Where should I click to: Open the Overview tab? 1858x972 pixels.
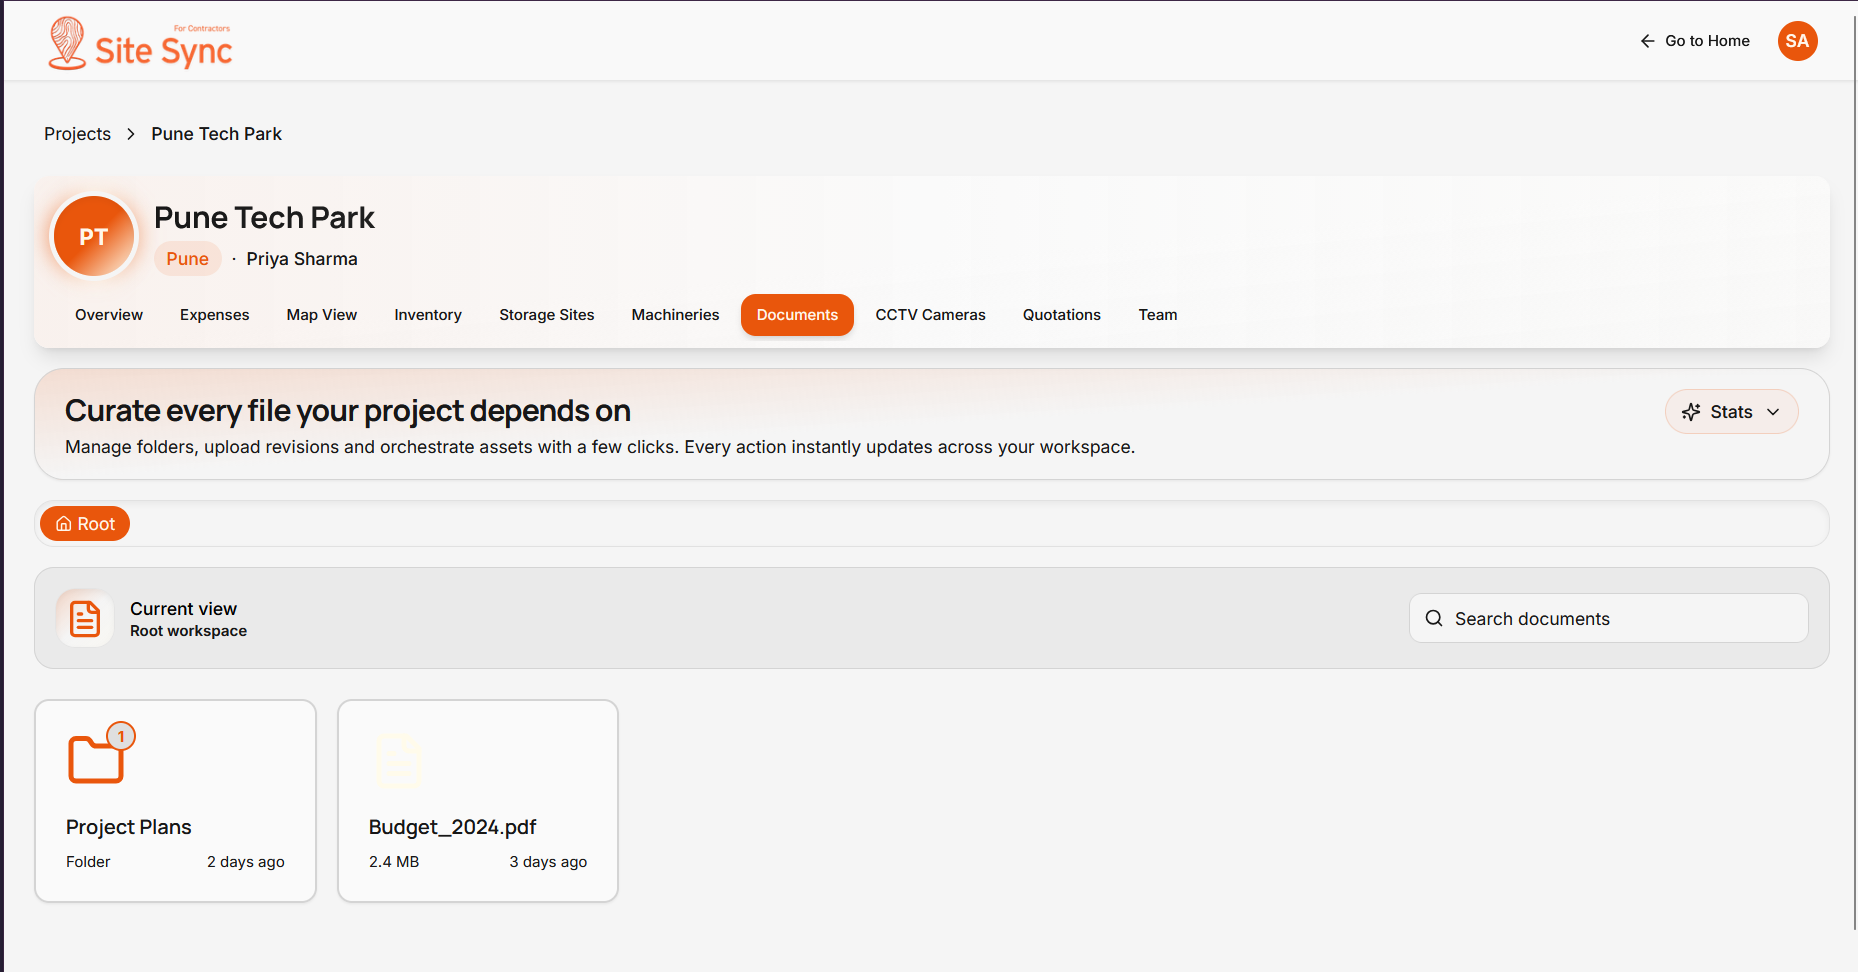109,315
